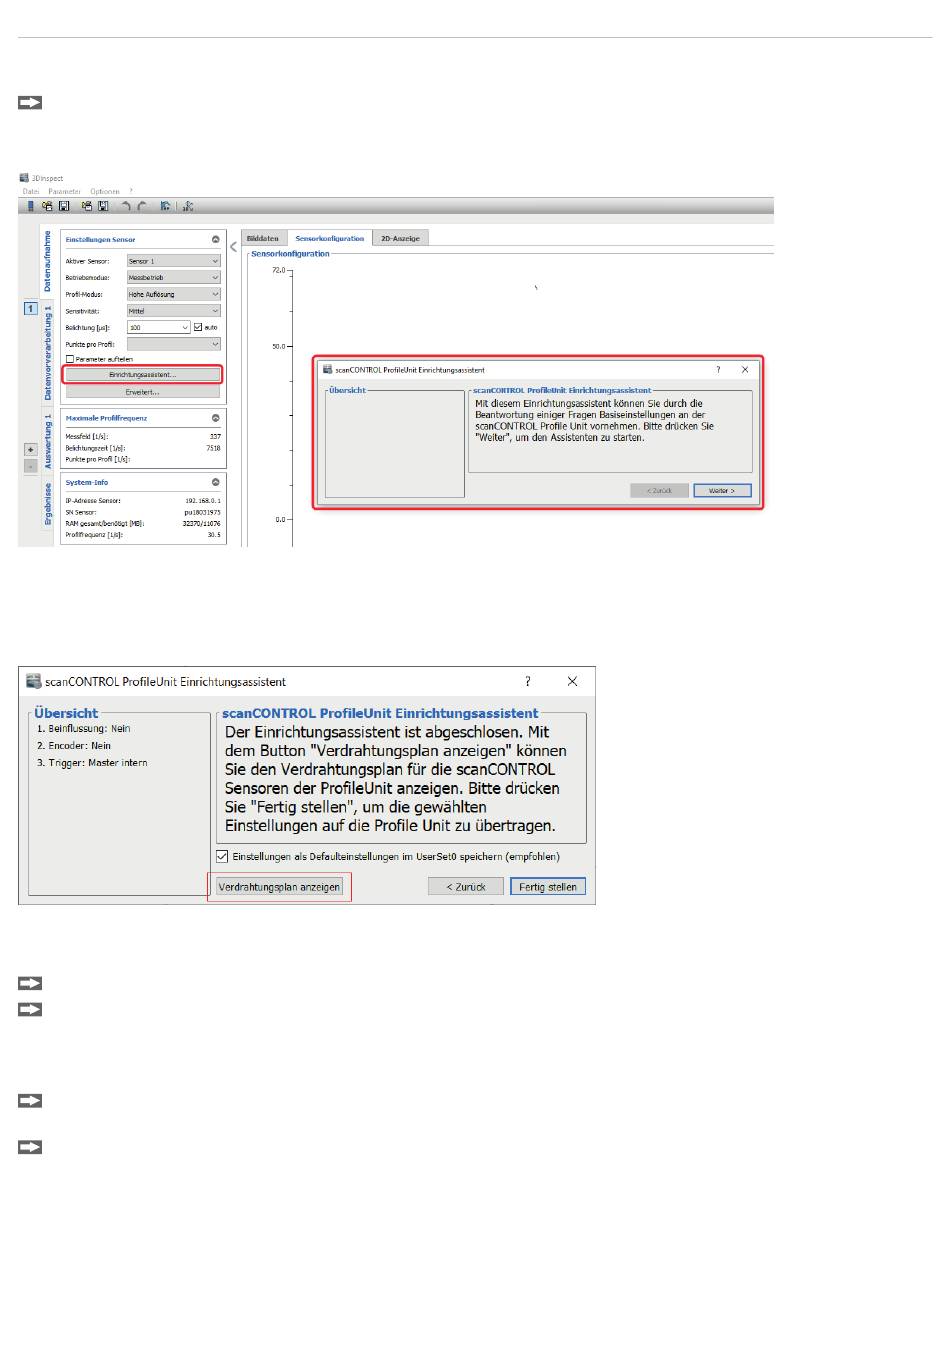Open the ? help menu
This screenshot has width=950, height=1369.
(131, 191)
